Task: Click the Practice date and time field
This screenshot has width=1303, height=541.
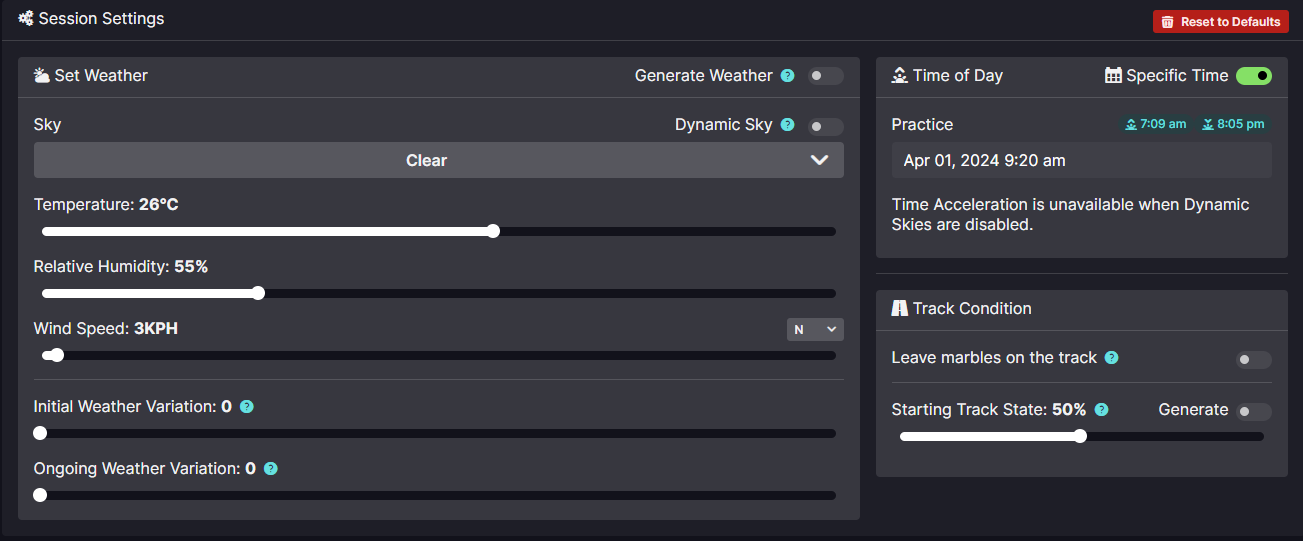Action: click(1082, 160)
